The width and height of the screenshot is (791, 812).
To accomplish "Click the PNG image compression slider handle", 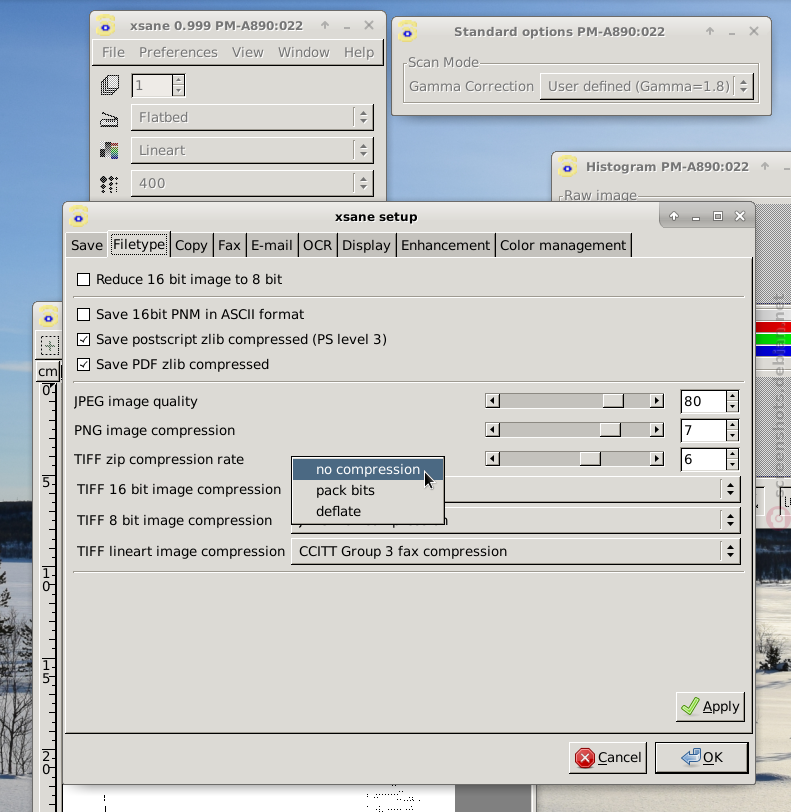I will pos(610,430).
